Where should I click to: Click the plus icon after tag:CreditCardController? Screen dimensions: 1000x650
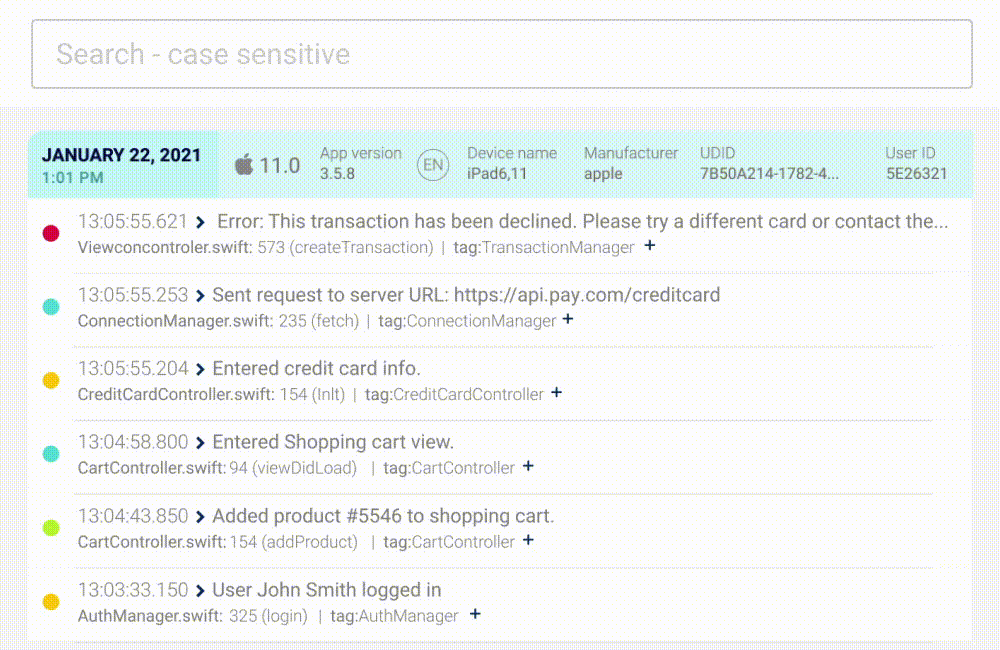point(556,393)
